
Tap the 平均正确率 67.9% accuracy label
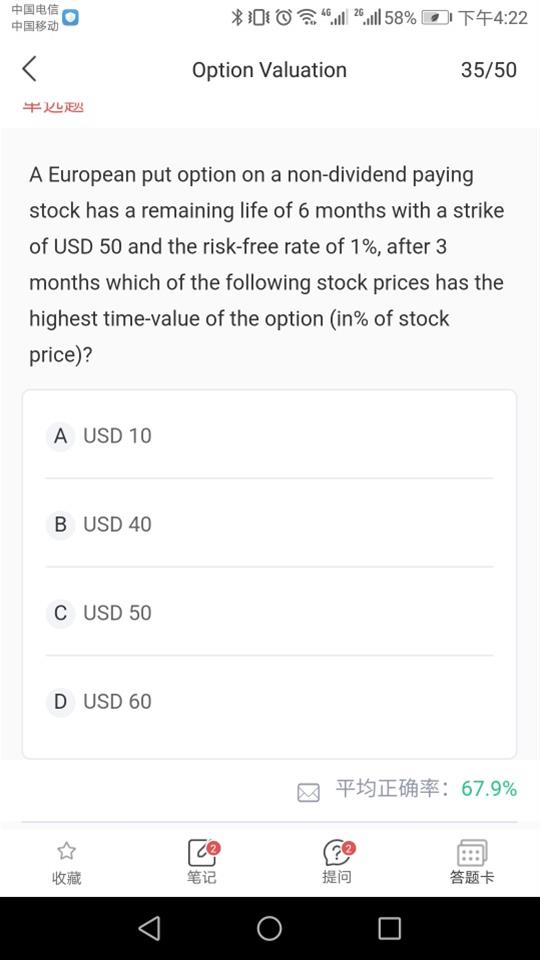coord(426,789)
